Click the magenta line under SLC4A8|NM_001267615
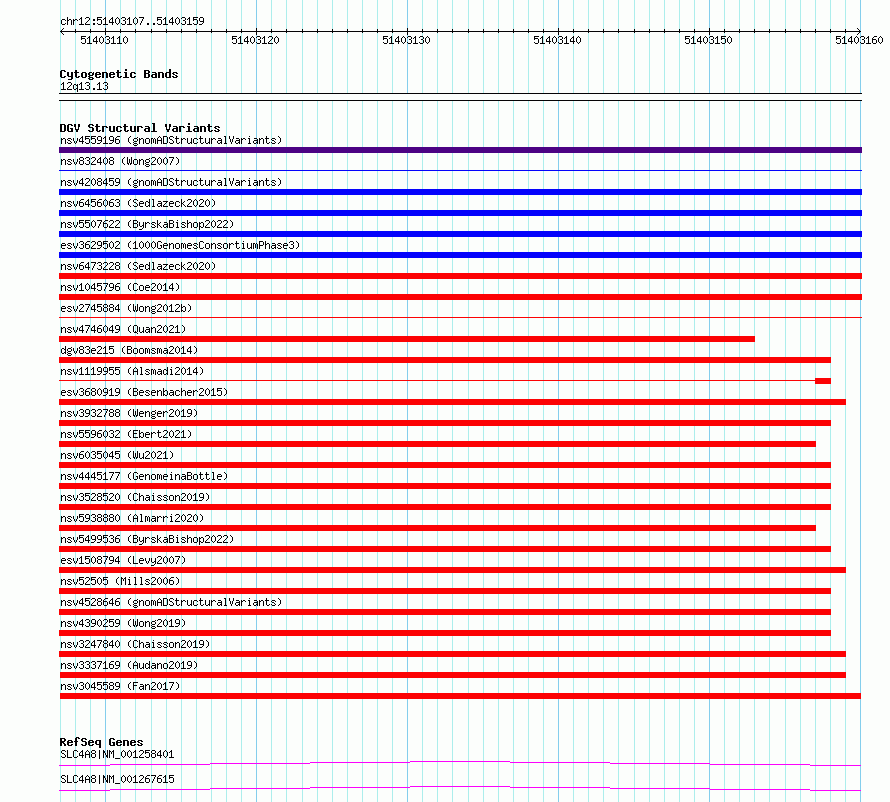 (x=460, y=788)
